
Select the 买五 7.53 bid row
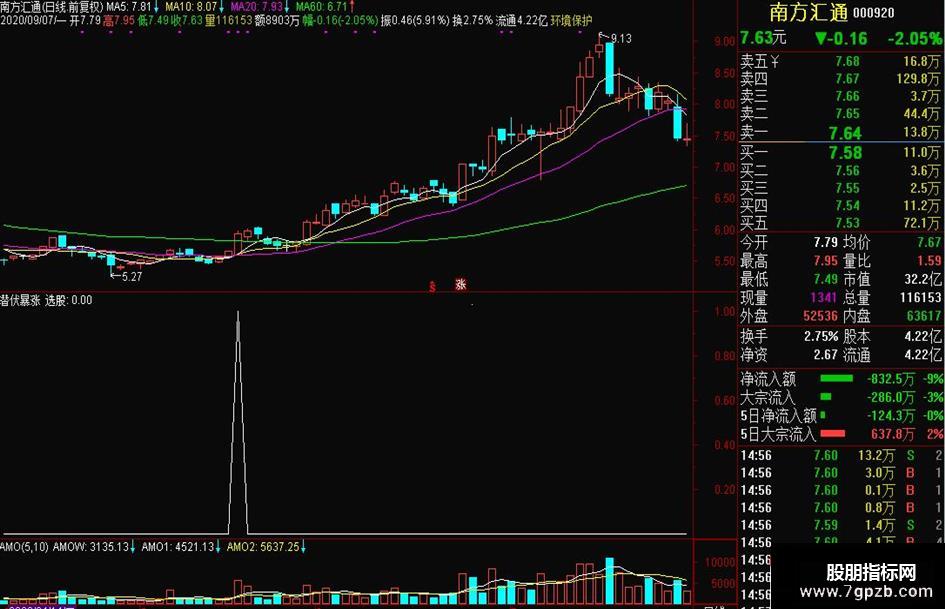click(840, 223)
